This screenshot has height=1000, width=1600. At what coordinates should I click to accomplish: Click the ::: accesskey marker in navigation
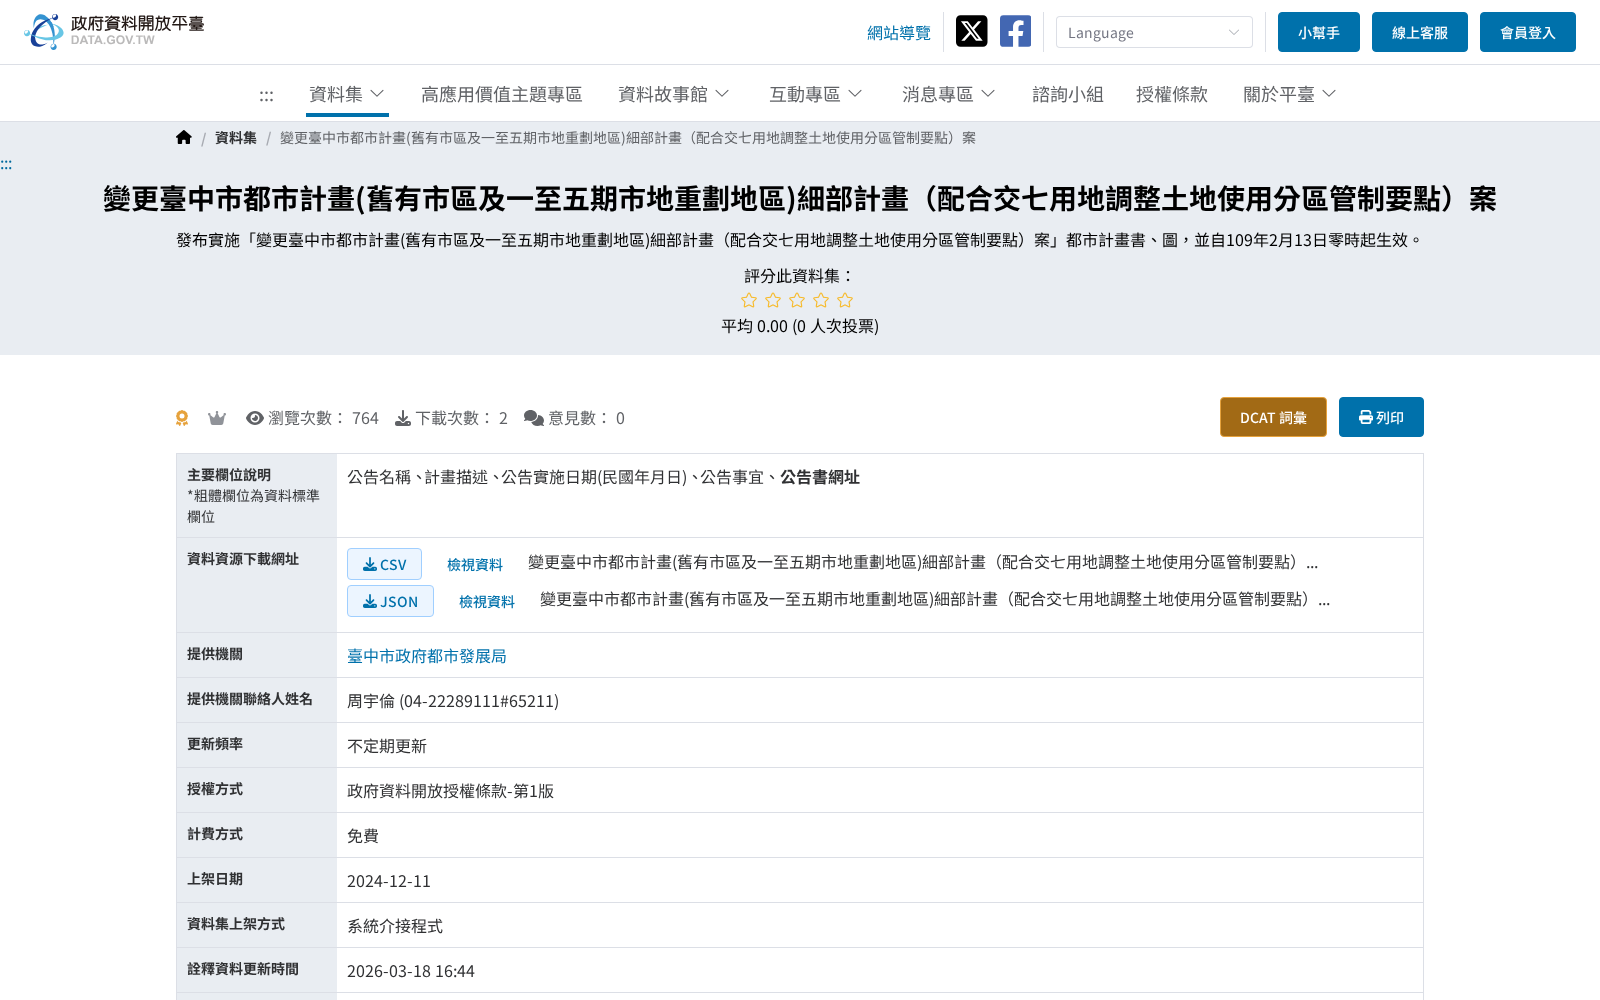[x=266, y=96]
